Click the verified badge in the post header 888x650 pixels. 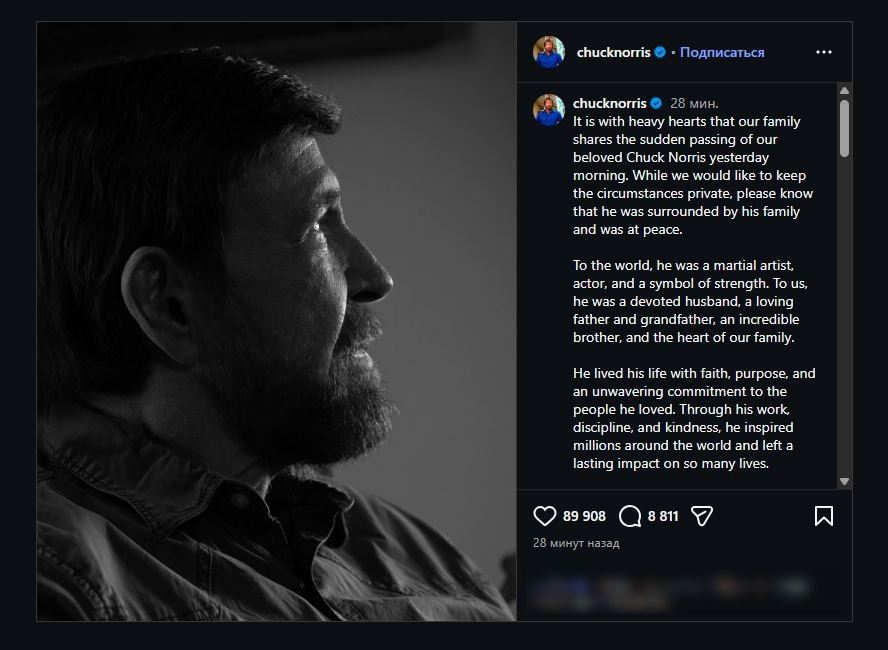(x=660, y=52)
